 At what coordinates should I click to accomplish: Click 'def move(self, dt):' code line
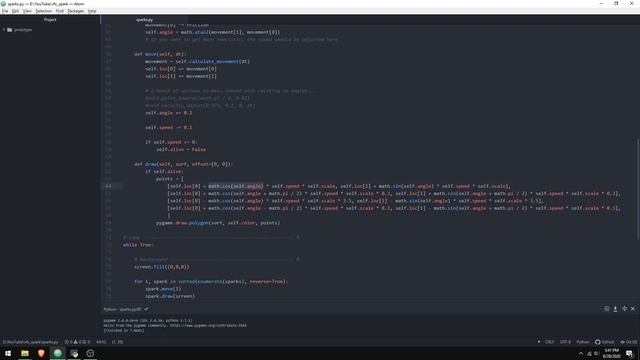(160, 54)
